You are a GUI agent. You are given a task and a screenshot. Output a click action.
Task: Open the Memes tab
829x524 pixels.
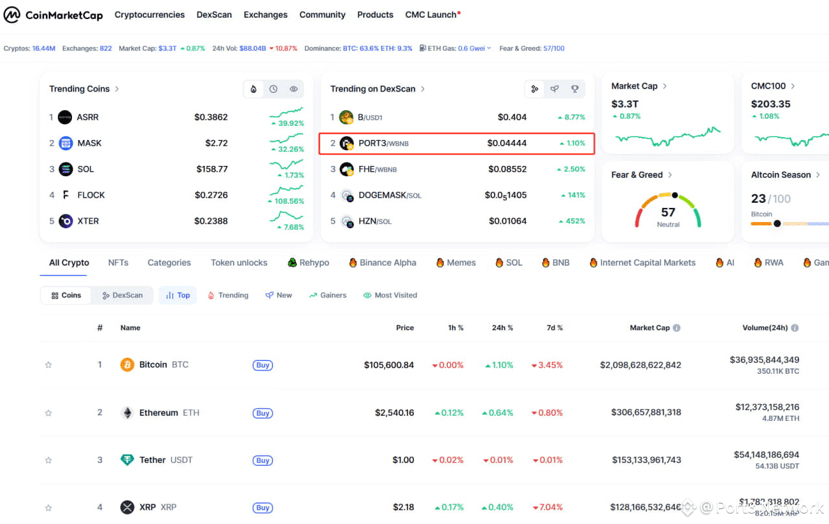(x=456, y=263)
